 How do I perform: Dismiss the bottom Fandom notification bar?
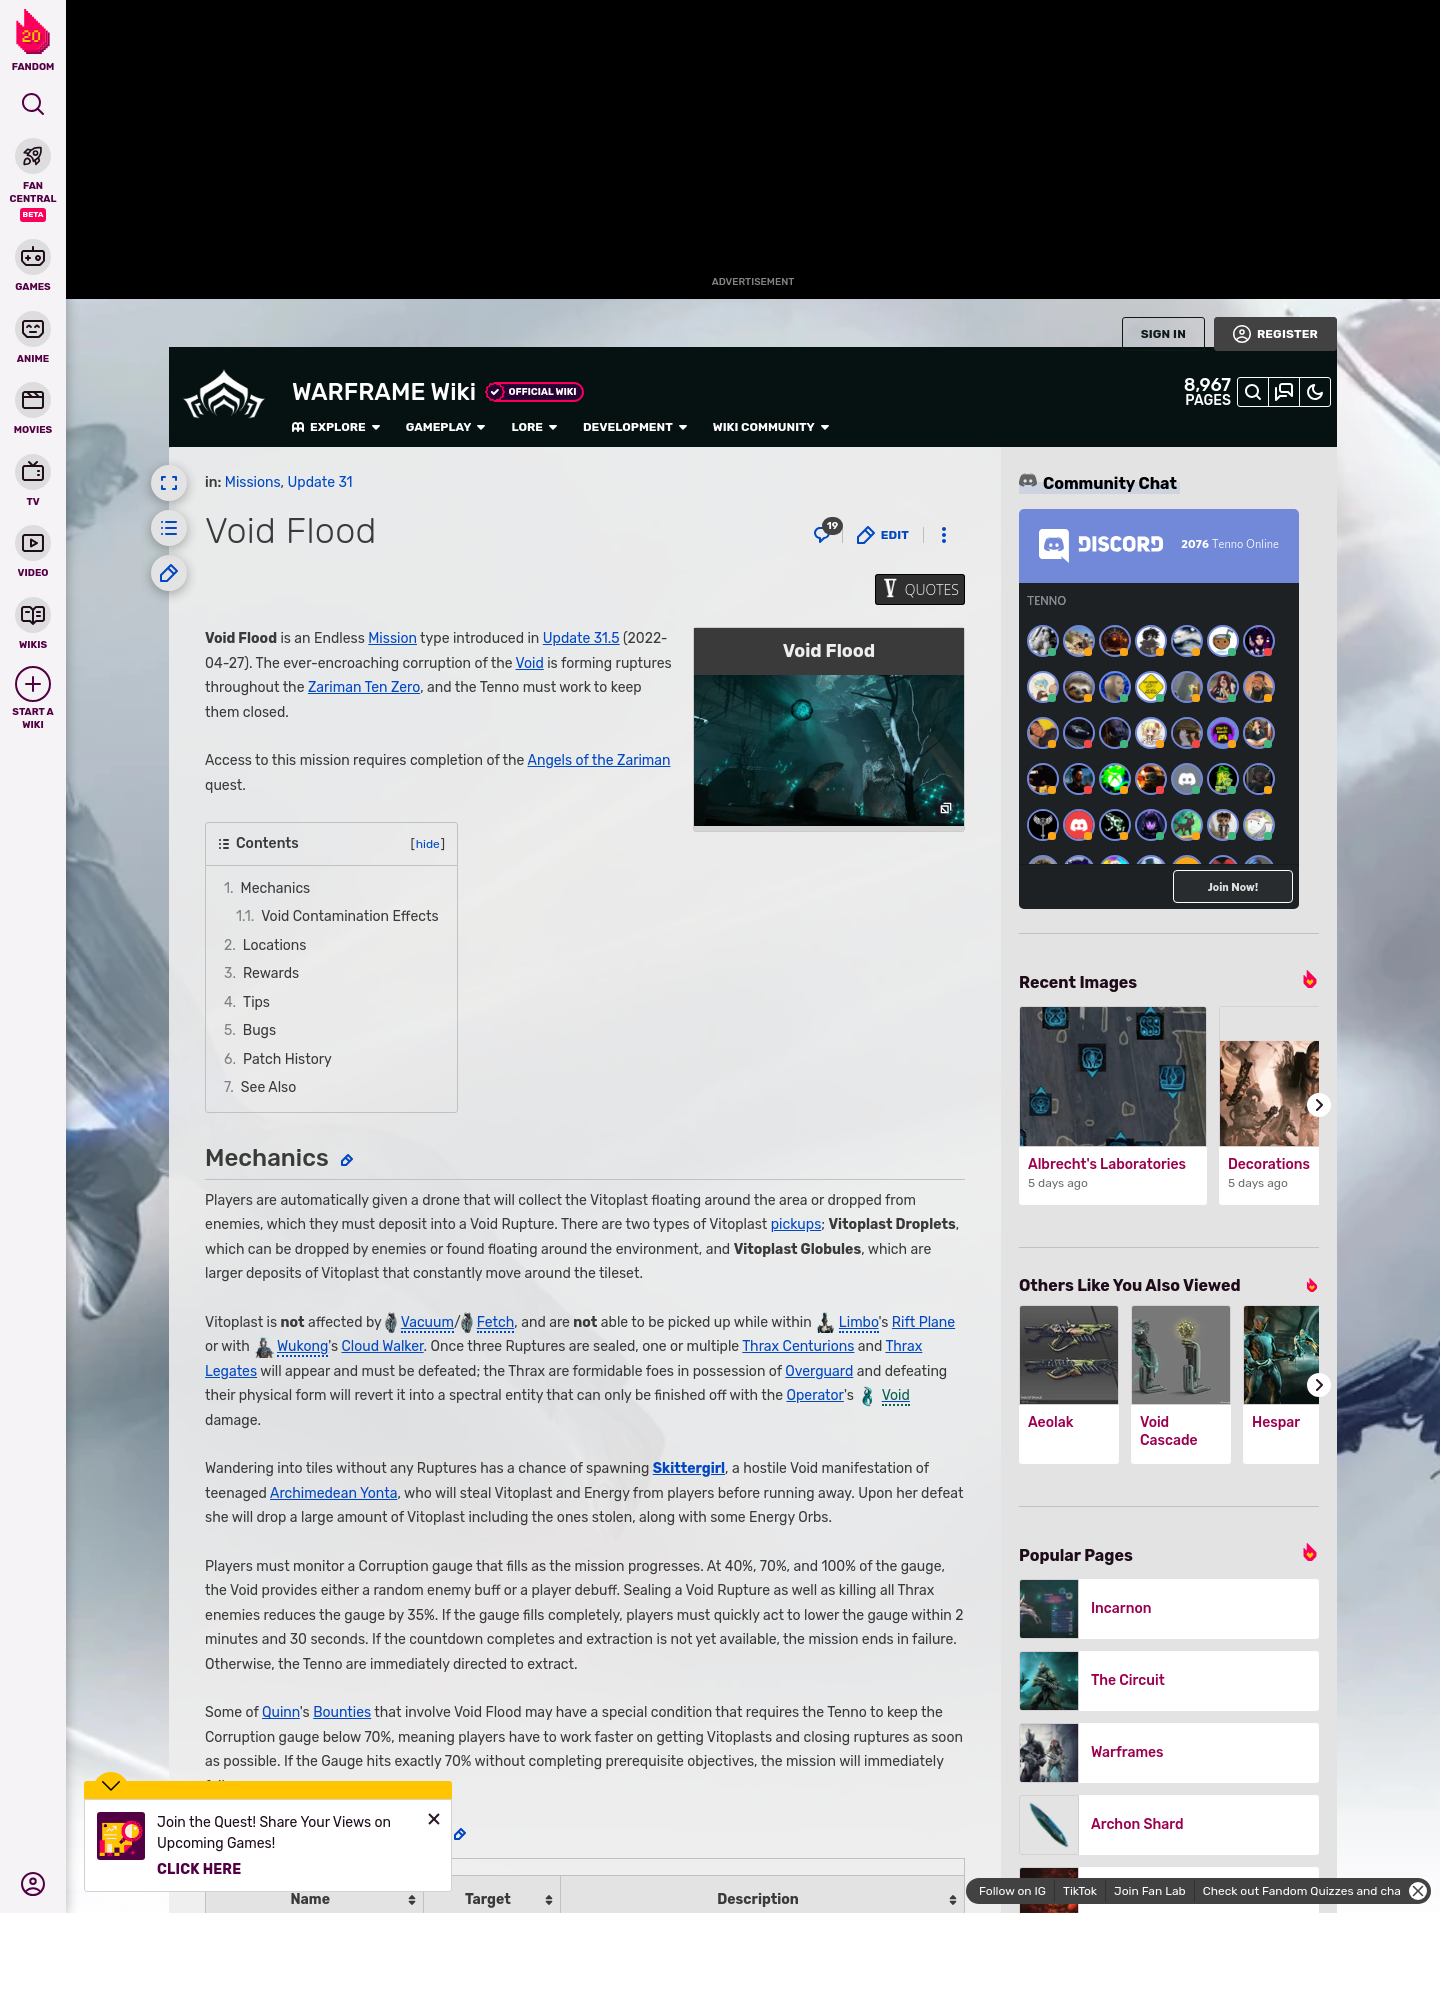tap(1418, 1891)
